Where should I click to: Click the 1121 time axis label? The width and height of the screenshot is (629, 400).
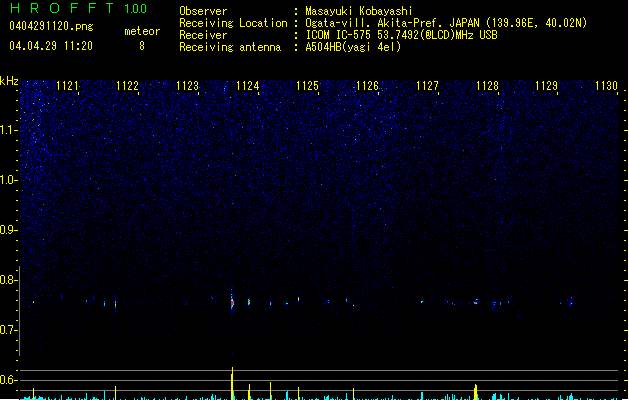(x=67, y=86)
